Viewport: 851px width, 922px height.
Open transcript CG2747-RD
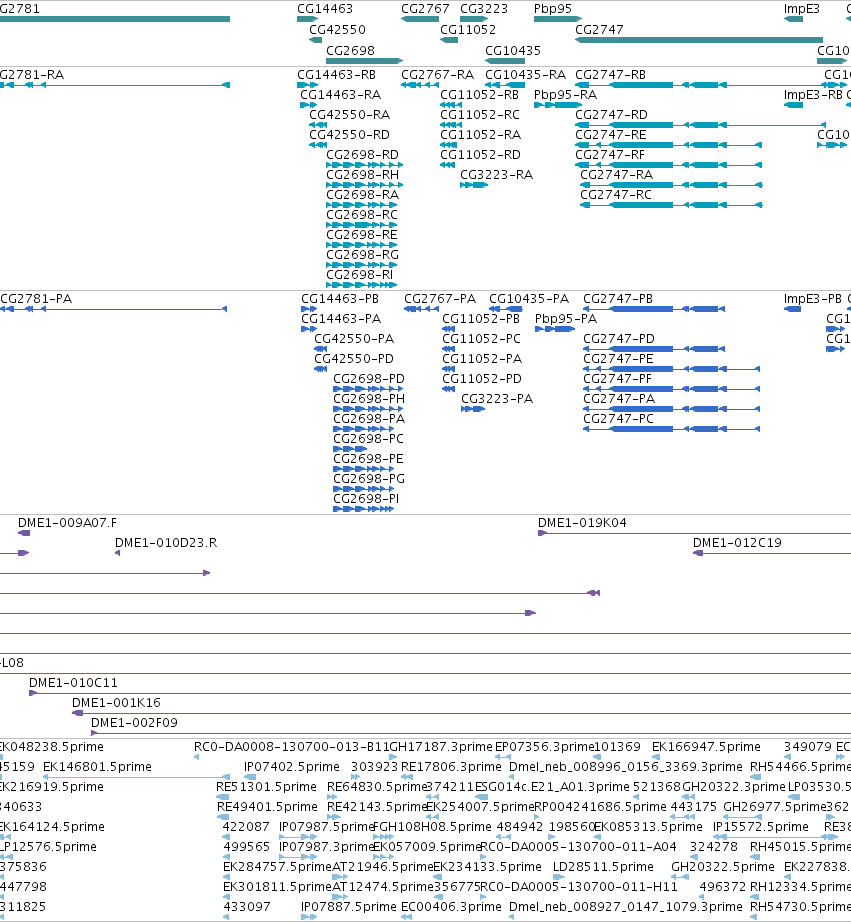(x=612, y=115)
